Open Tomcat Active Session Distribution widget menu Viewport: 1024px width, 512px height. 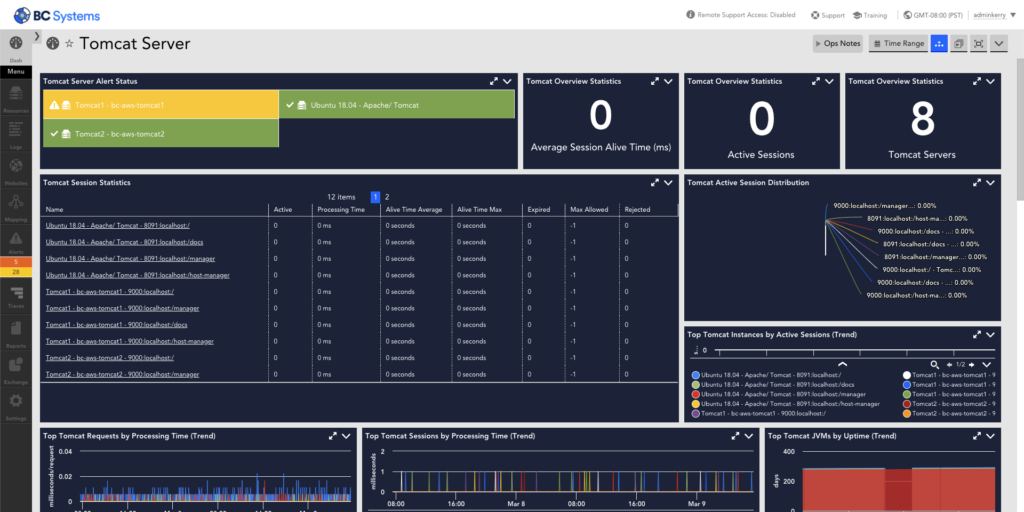(x=990, y=183)
